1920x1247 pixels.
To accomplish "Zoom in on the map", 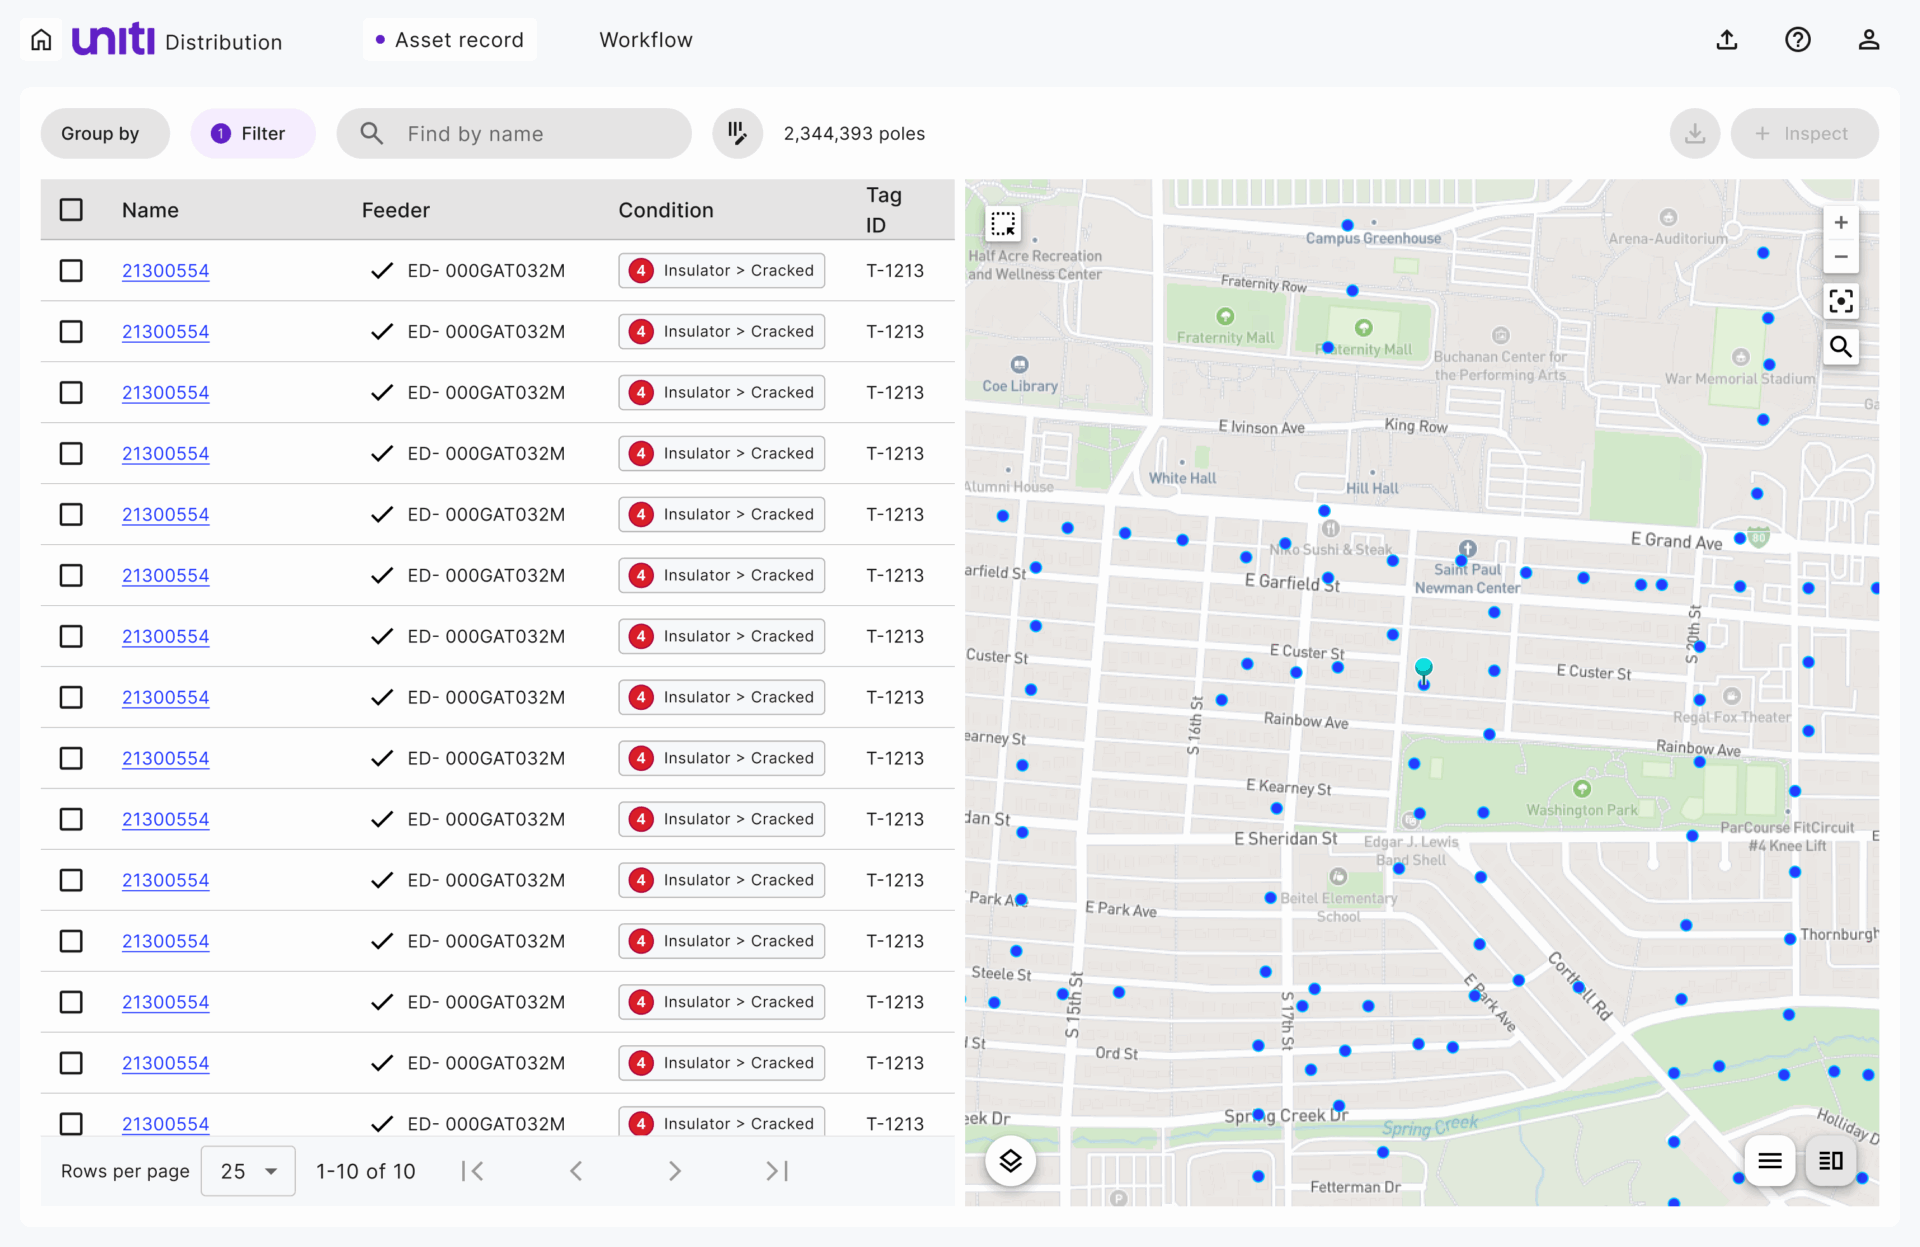I will [1841, 223].
